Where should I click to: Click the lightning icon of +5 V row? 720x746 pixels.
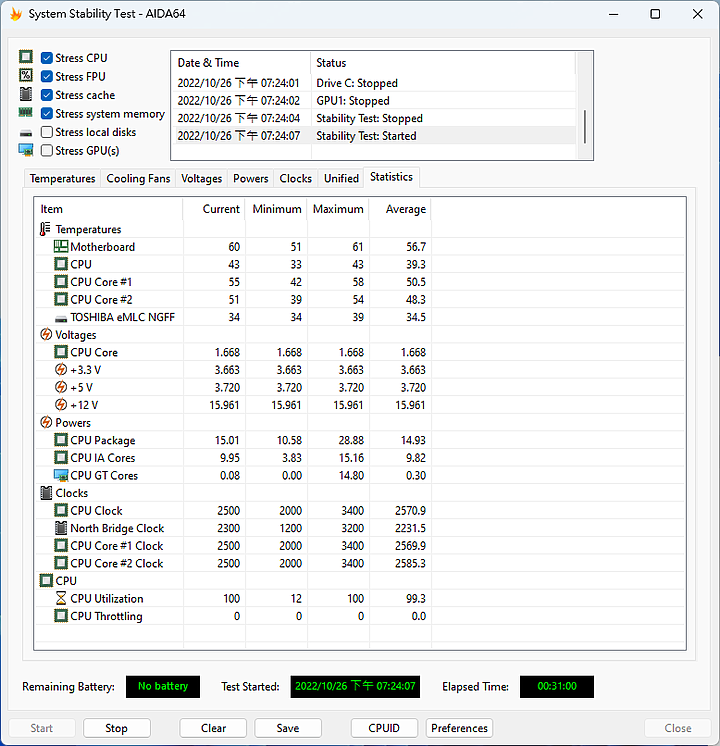coord(61,387)
